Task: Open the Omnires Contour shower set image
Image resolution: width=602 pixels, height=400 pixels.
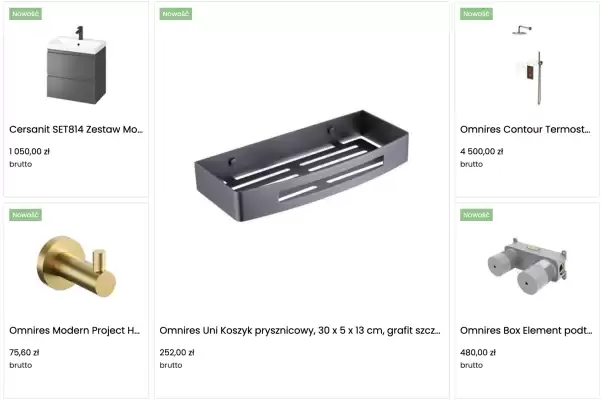Action: tap(525, 65)
